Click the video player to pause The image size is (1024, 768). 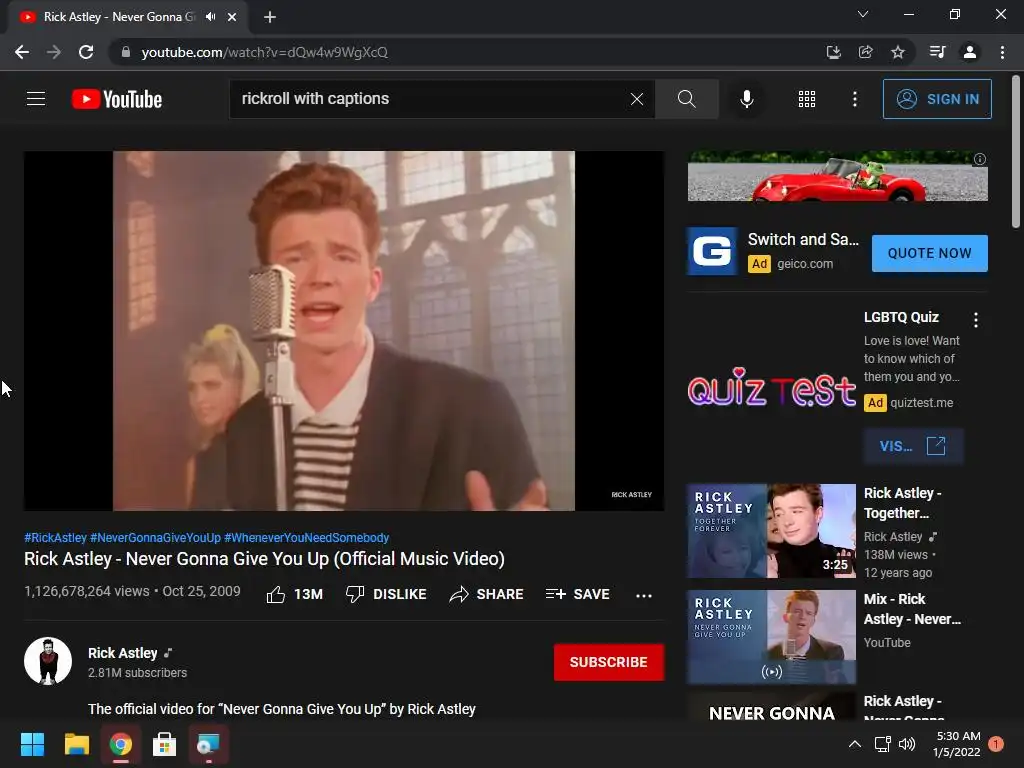click(x=344, y=331)
